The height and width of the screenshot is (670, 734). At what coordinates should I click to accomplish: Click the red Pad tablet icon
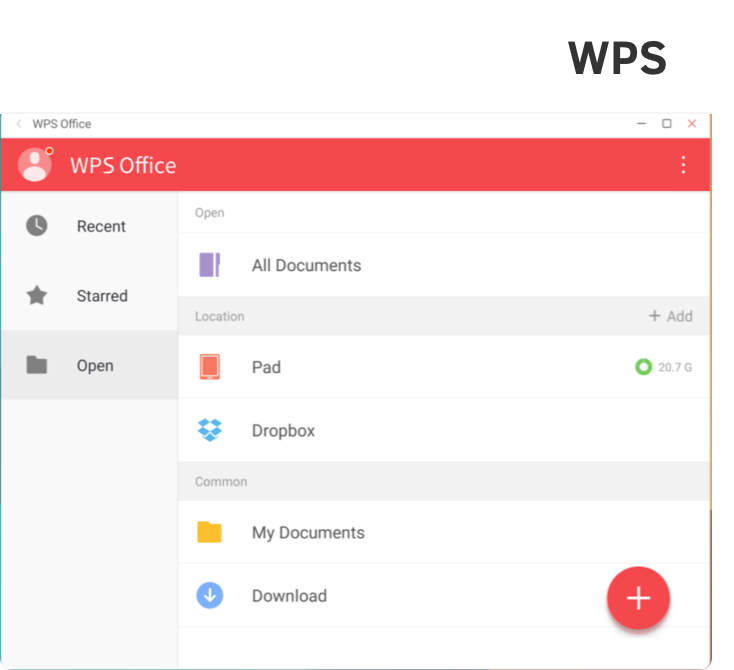point(209,367)
